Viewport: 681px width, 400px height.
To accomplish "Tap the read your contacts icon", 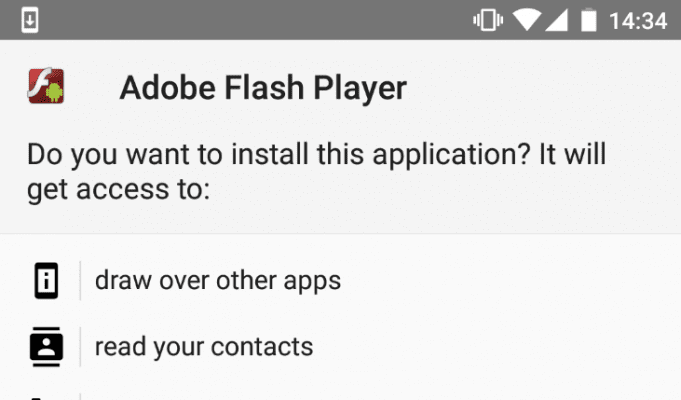I will coord(46,347).
